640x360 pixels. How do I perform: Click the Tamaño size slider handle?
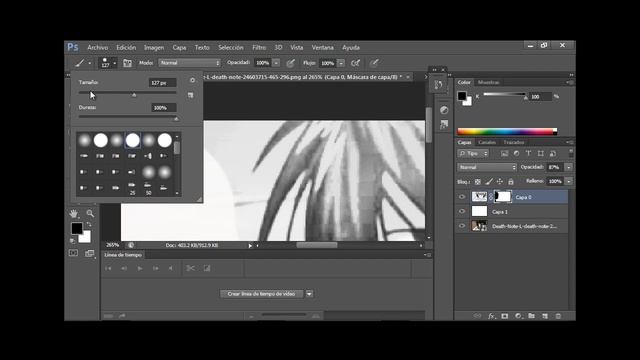(x=134, y=95)
